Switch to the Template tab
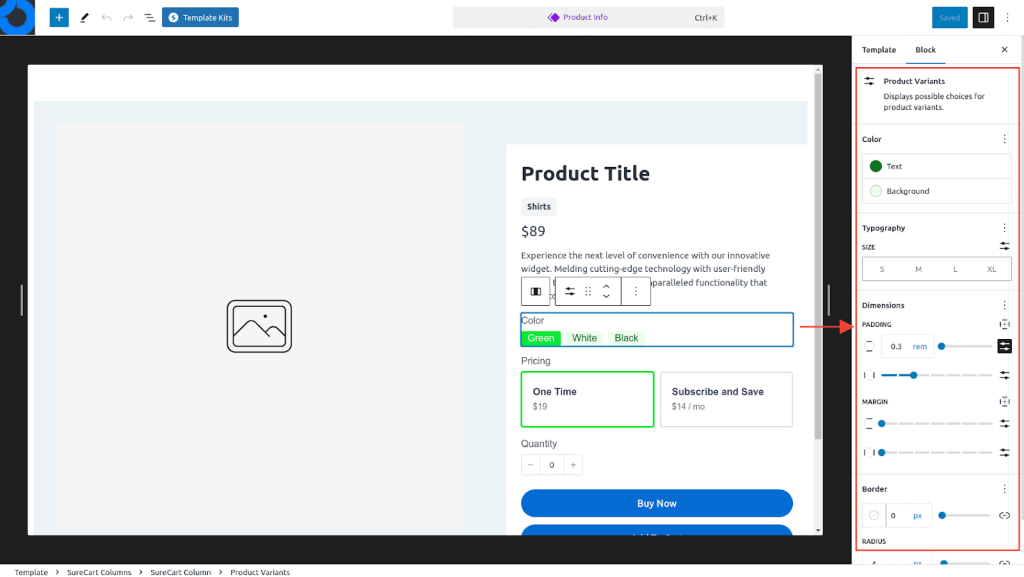Viewport: 1024px width, 577px height. 879,50
